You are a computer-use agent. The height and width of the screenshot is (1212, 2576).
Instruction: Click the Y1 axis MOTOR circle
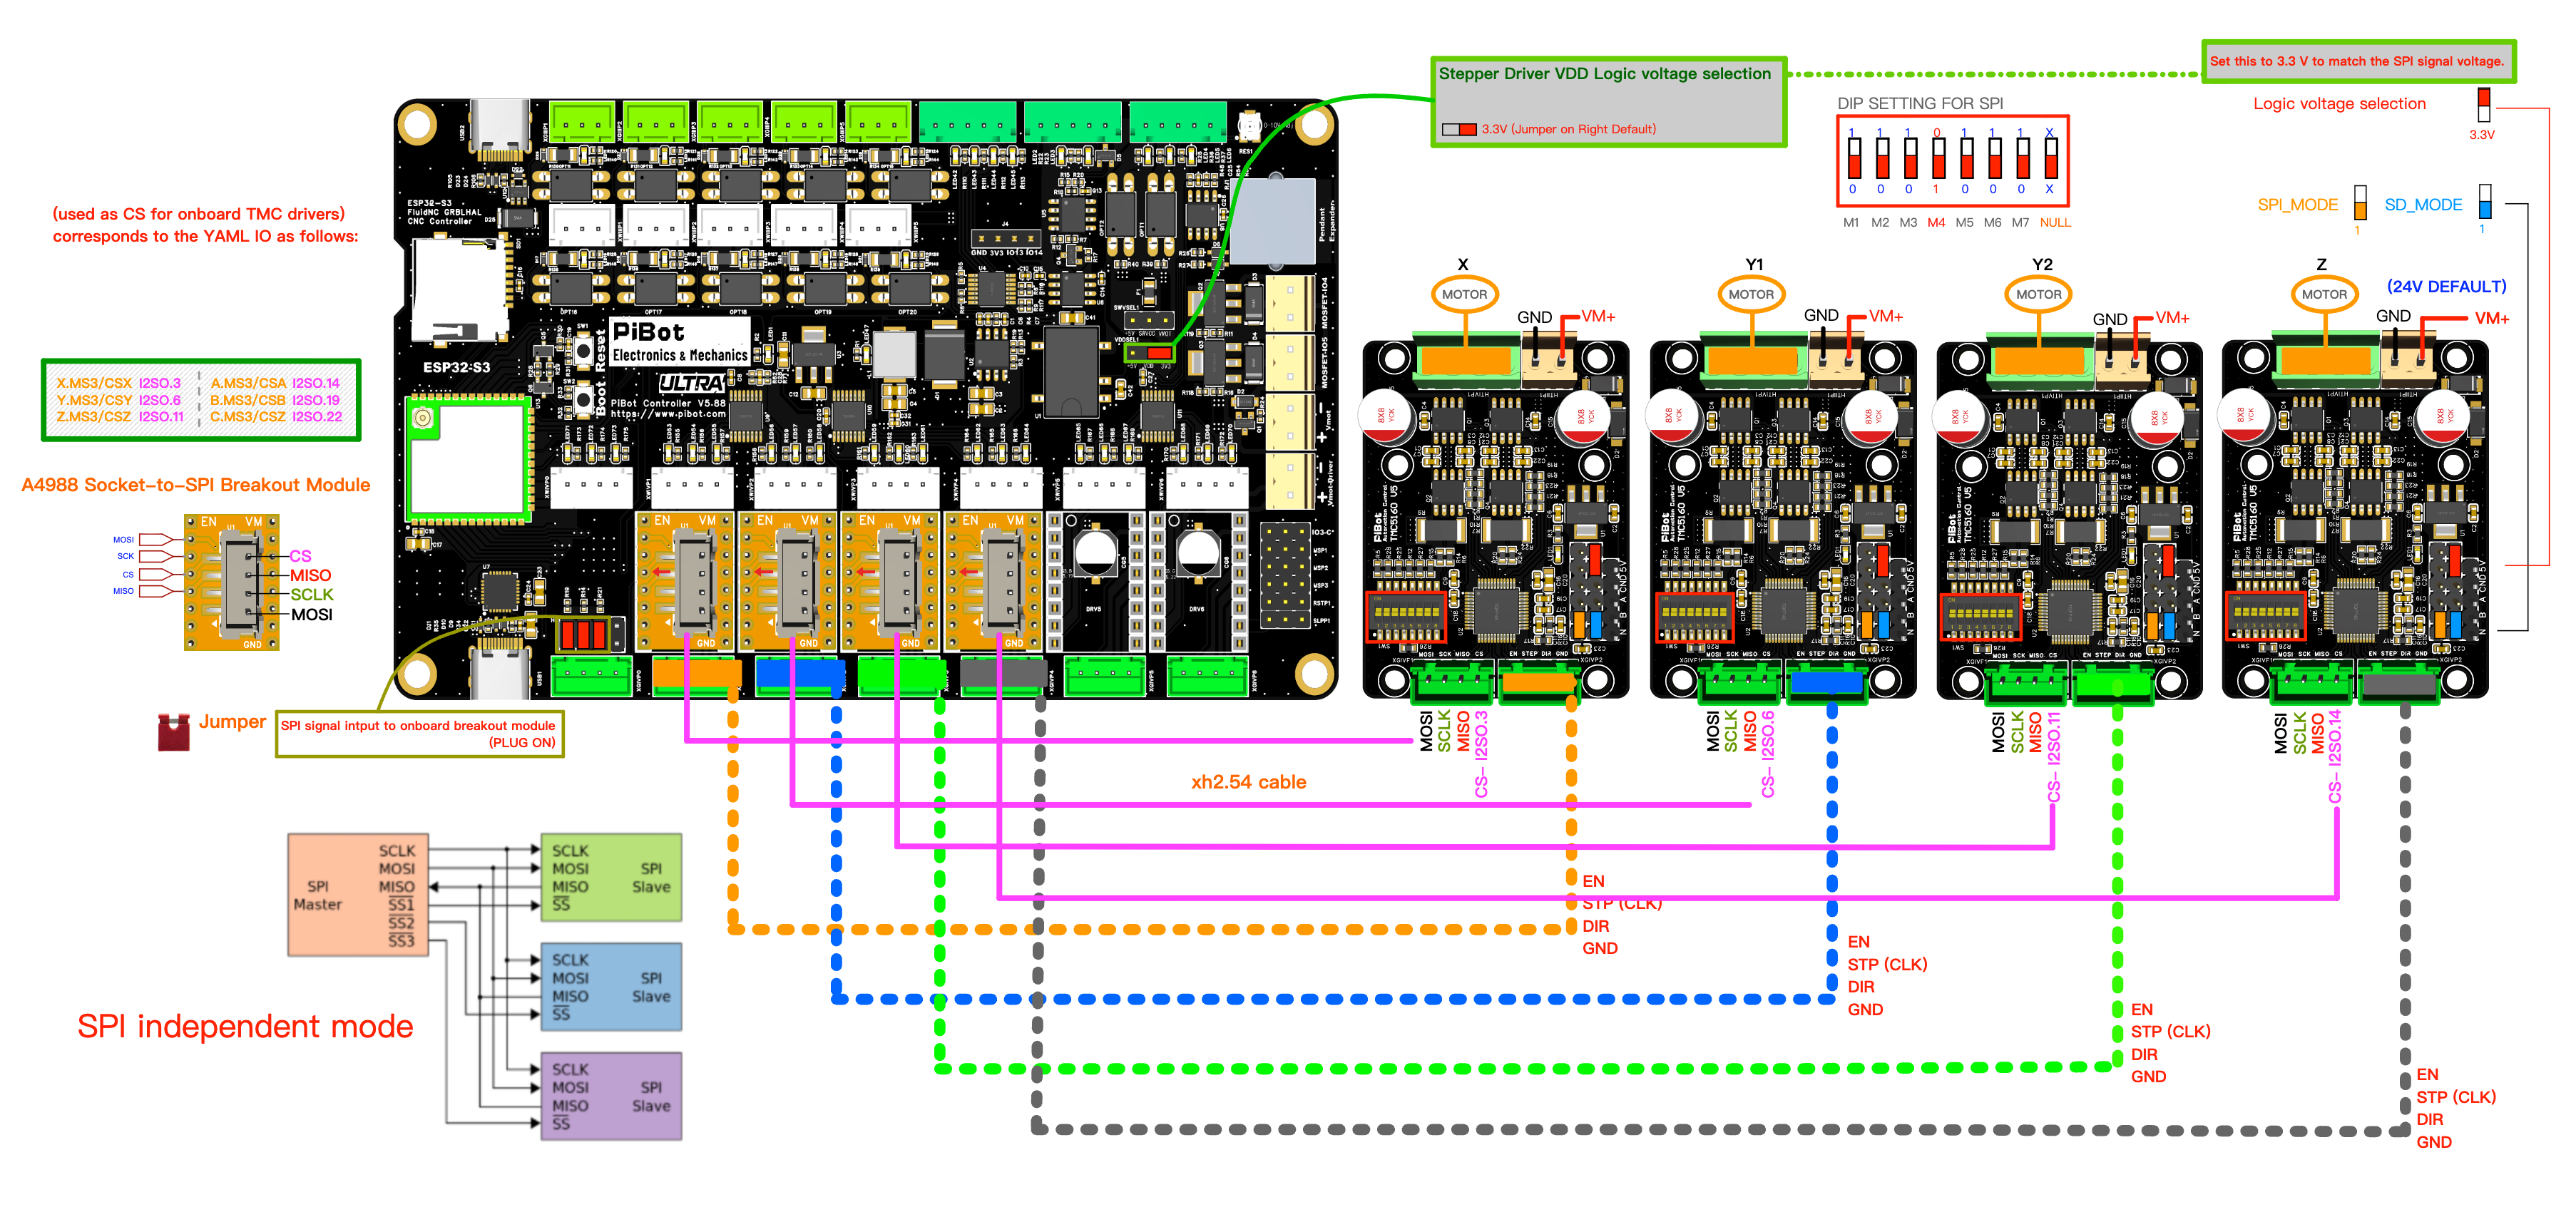(1751, 294)
